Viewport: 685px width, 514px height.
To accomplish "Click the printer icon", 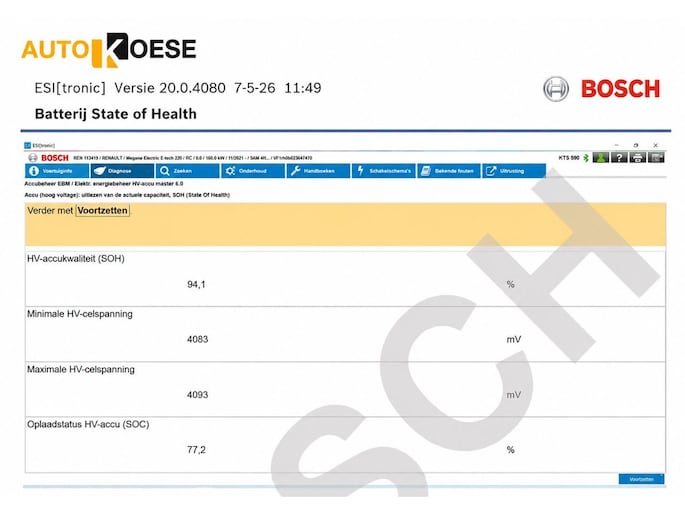I will point(637,158).
